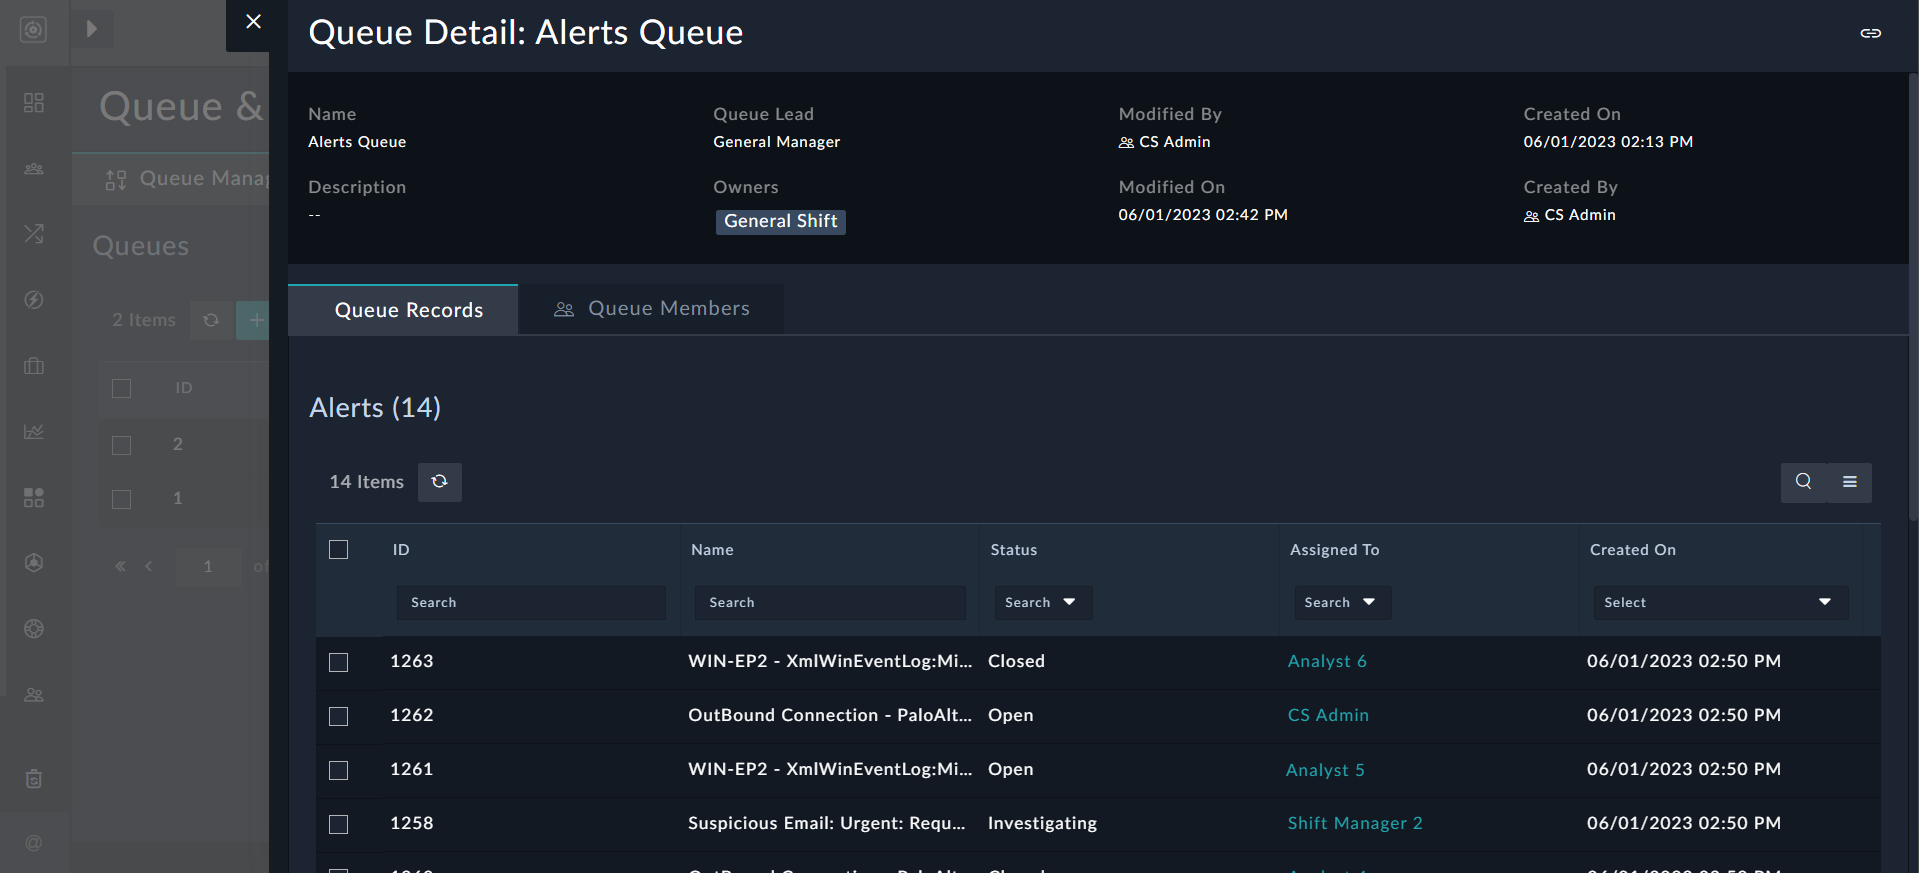Open the grid search magnifier icon
This screenshot has width=1919, height=873.
click(x=1803, y=482)
